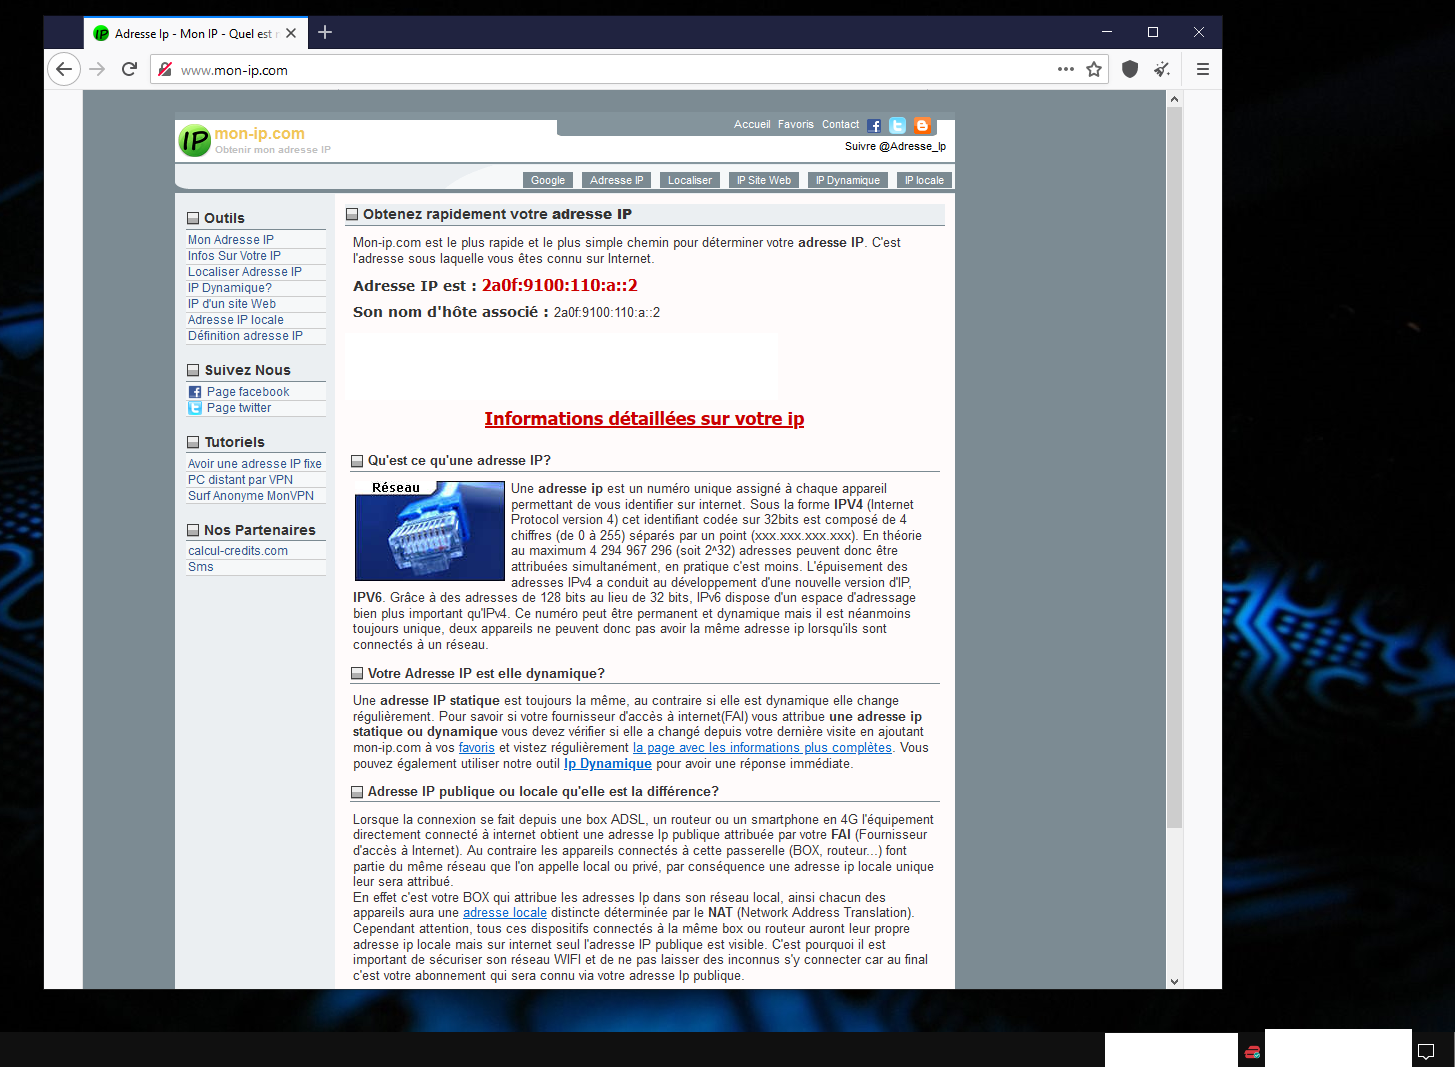Click the browser Back arrow button

coord(64,69)
